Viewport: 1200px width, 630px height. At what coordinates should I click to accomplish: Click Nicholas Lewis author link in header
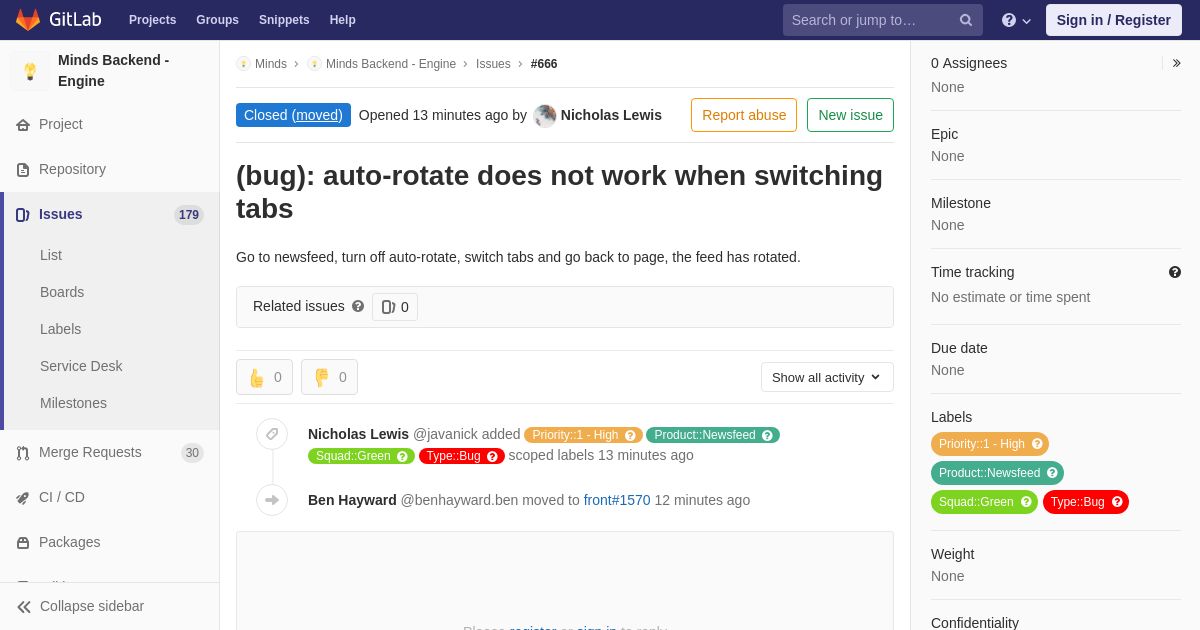coord(611,115)
